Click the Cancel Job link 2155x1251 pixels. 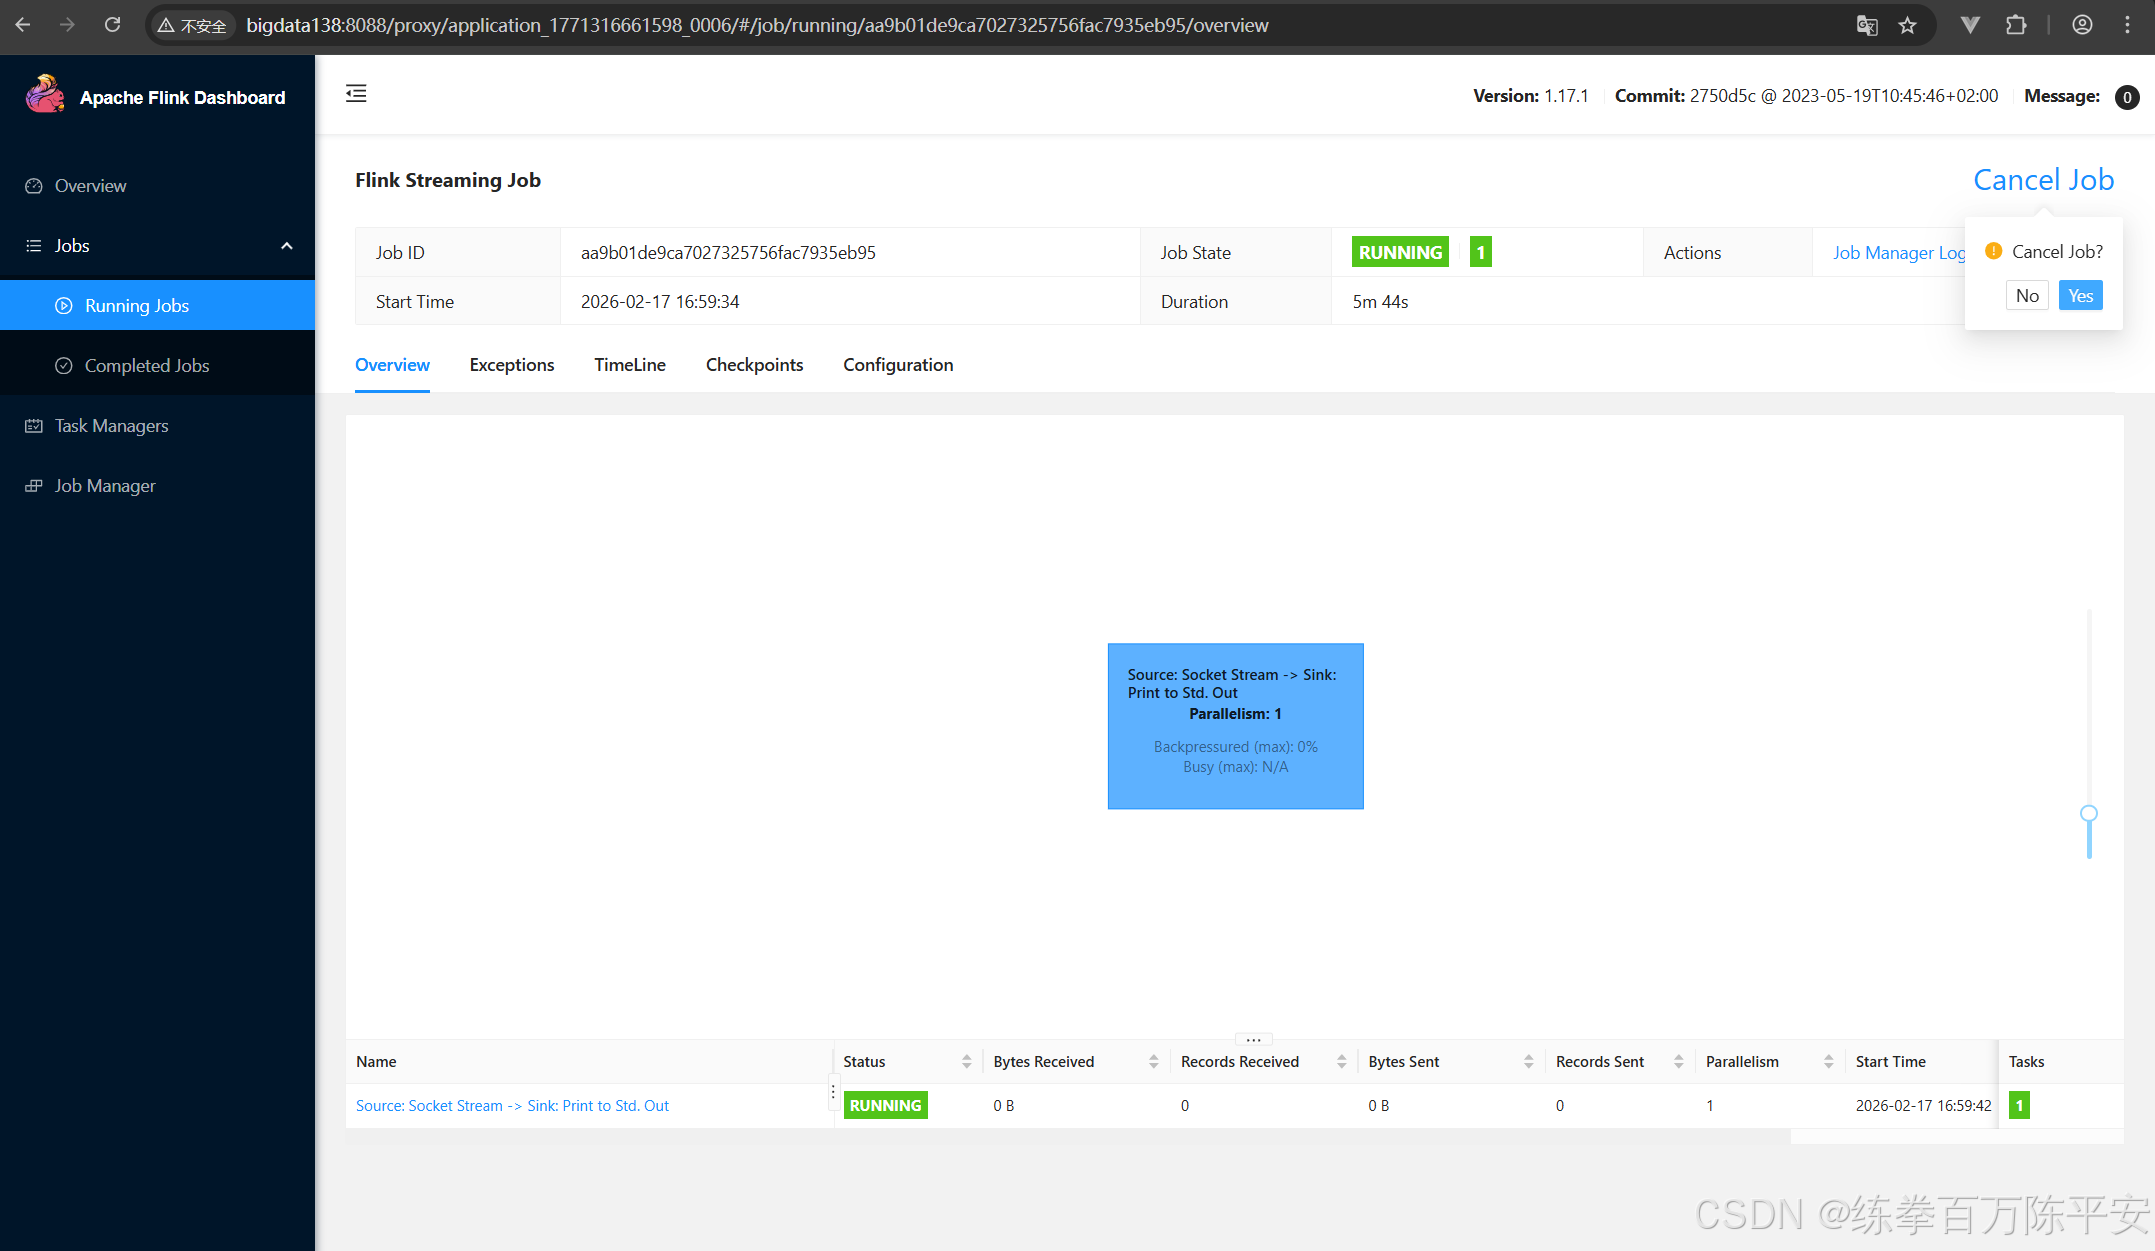point(2043,180)
